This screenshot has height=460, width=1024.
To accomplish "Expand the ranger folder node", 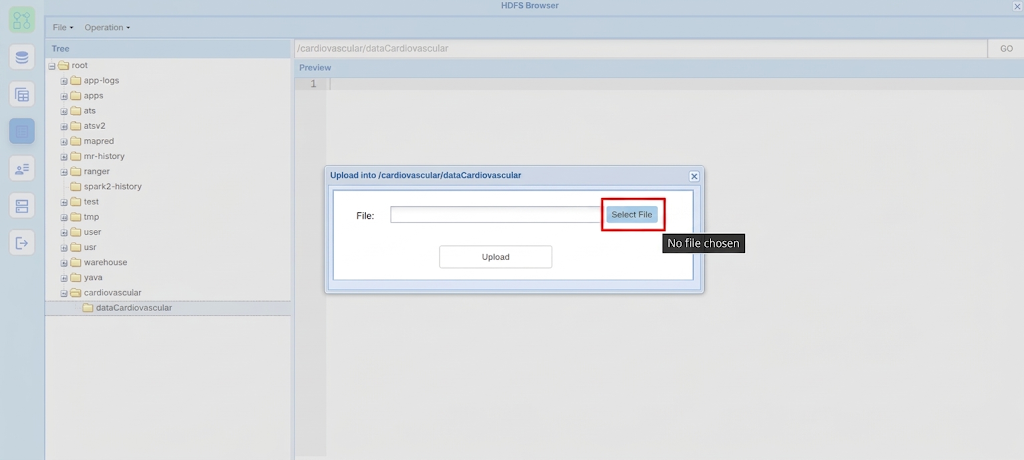I will tap(64, 172).
